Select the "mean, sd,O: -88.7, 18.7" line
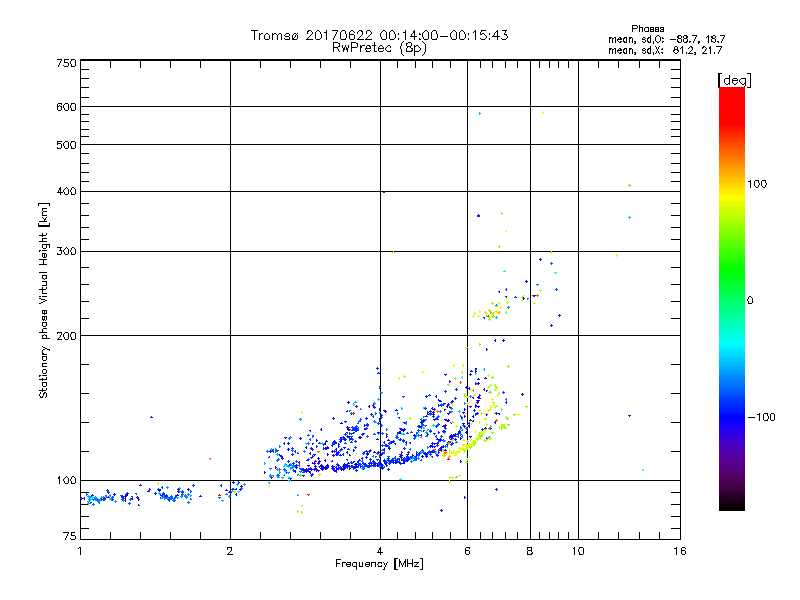This screenshot has width=800, height=600. tap(666, 39)
